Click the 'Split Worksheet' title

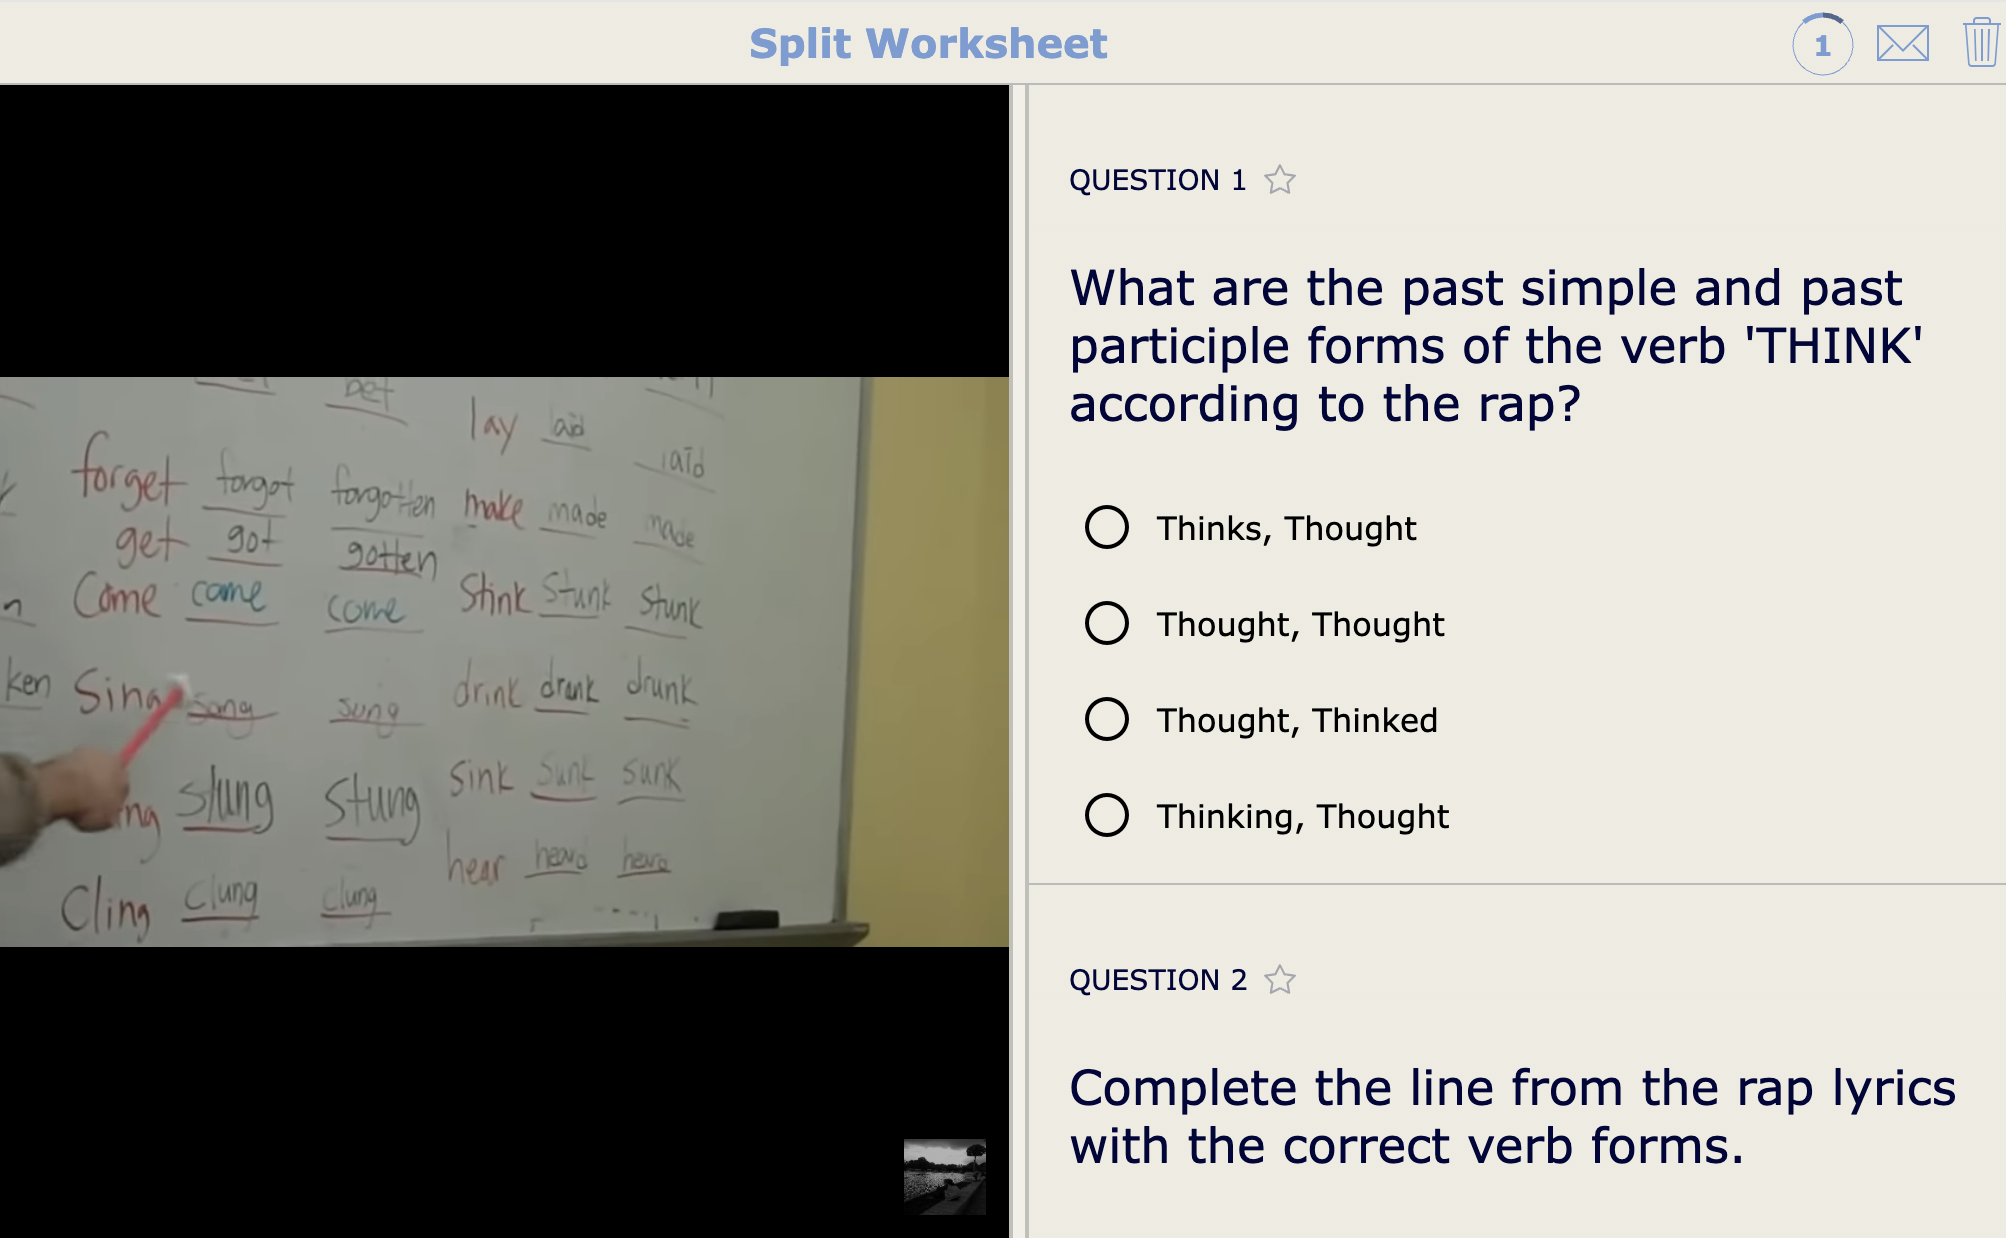point(928,43)
